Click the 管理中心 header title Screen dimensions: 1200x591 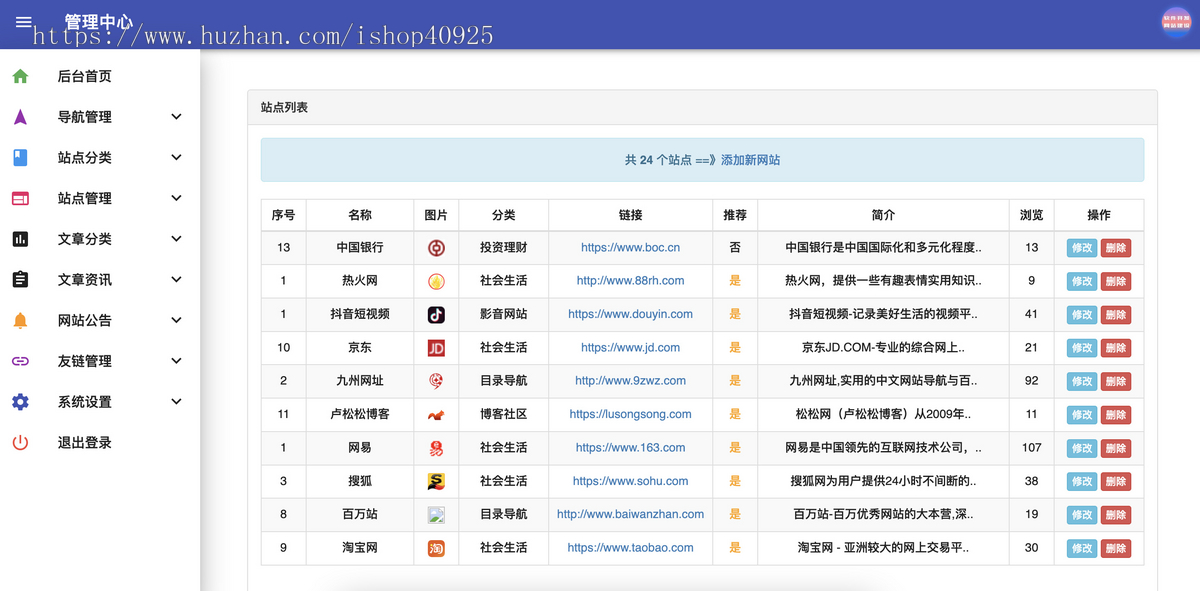coord(98,21)
